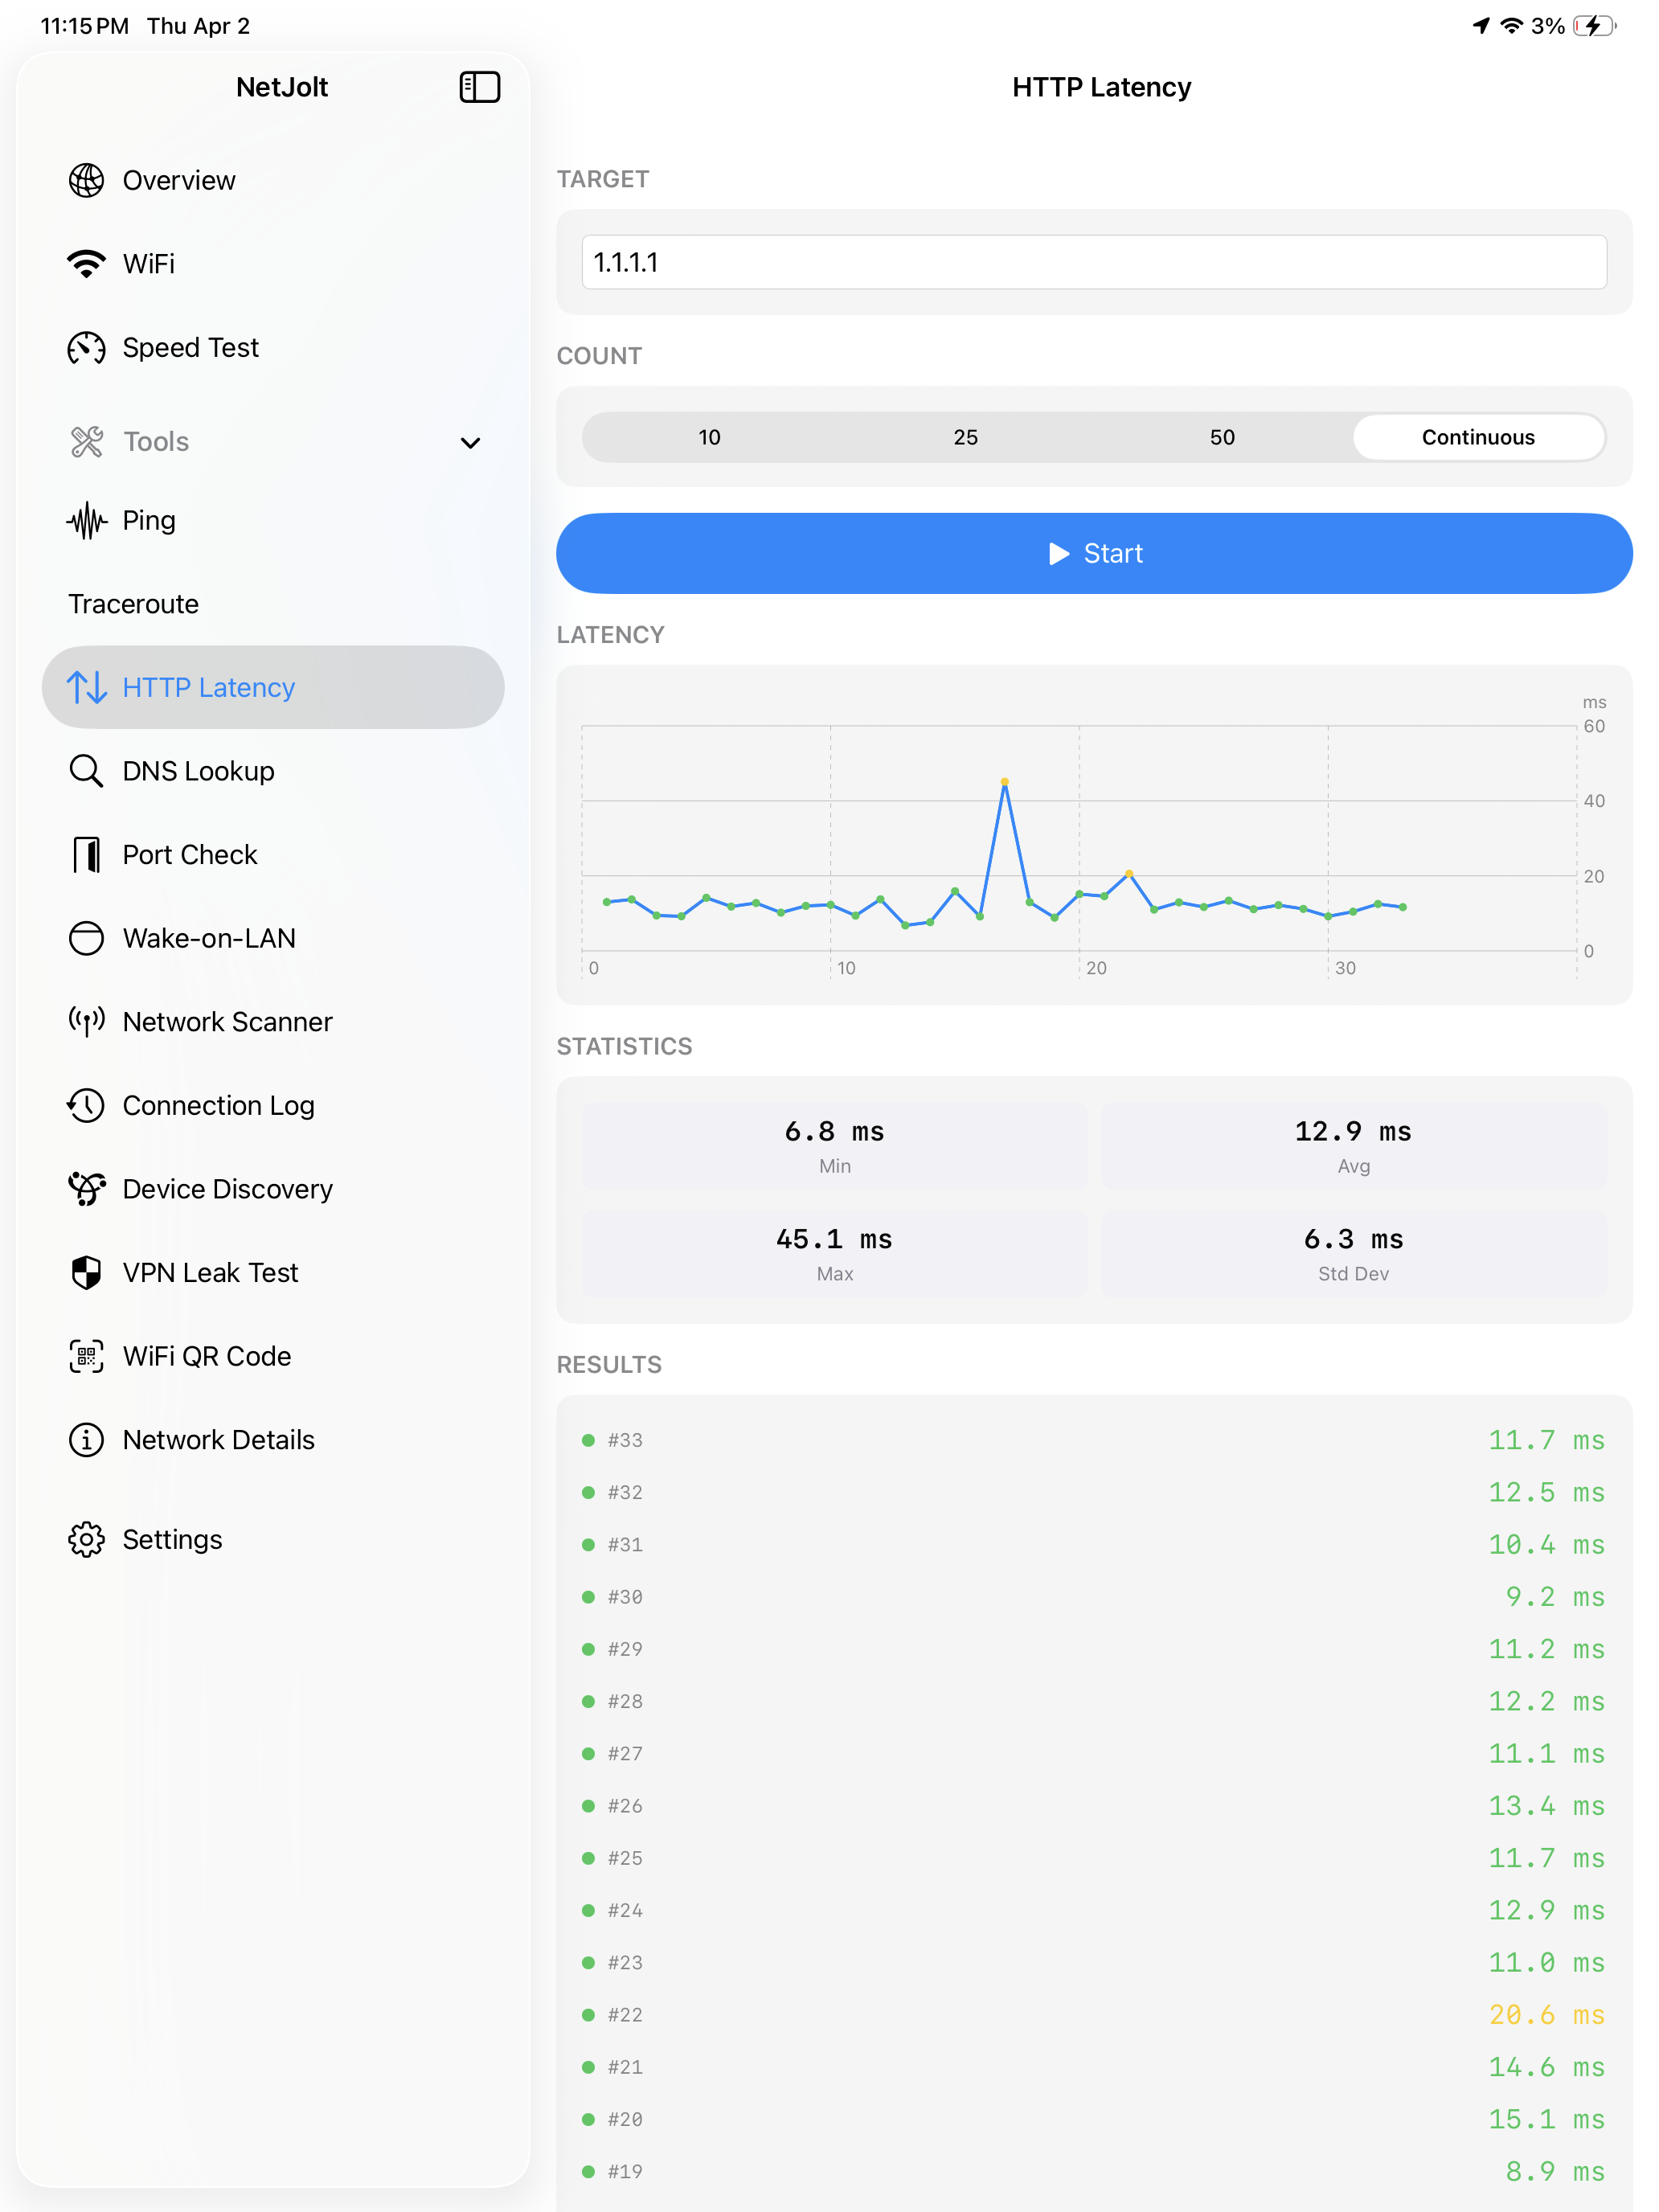Select the Continuous count option

[1477, 437]
